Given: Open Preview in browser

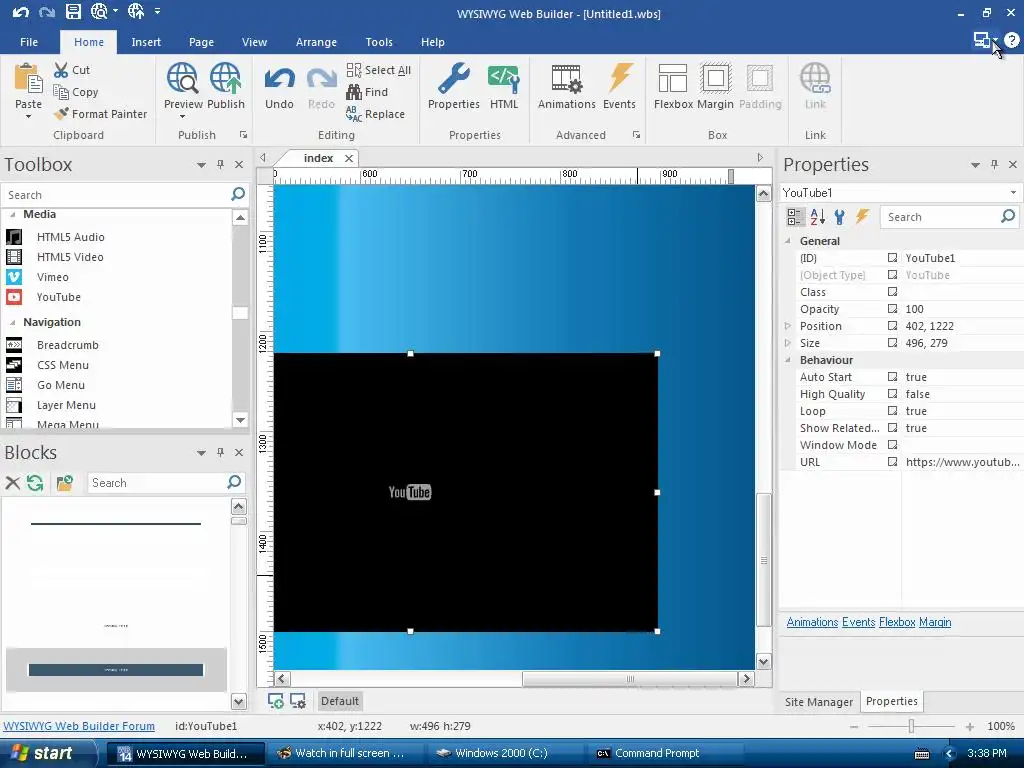Looking at the screenshot, I should coord(182,78).
